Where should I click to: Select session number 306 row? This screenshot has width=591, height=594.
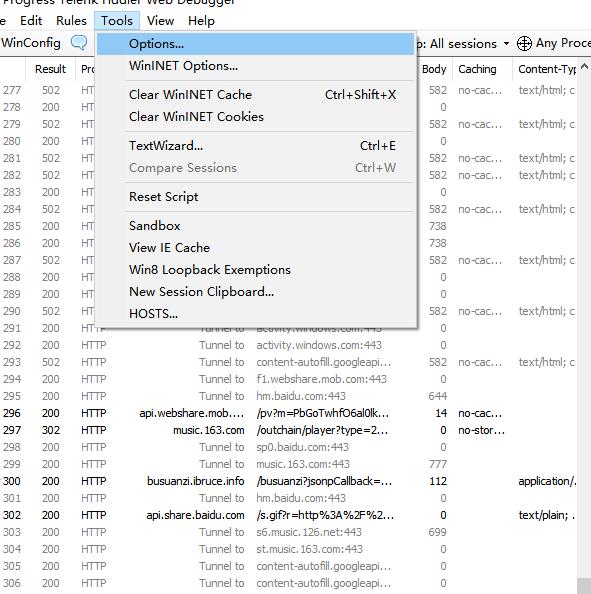288,583
